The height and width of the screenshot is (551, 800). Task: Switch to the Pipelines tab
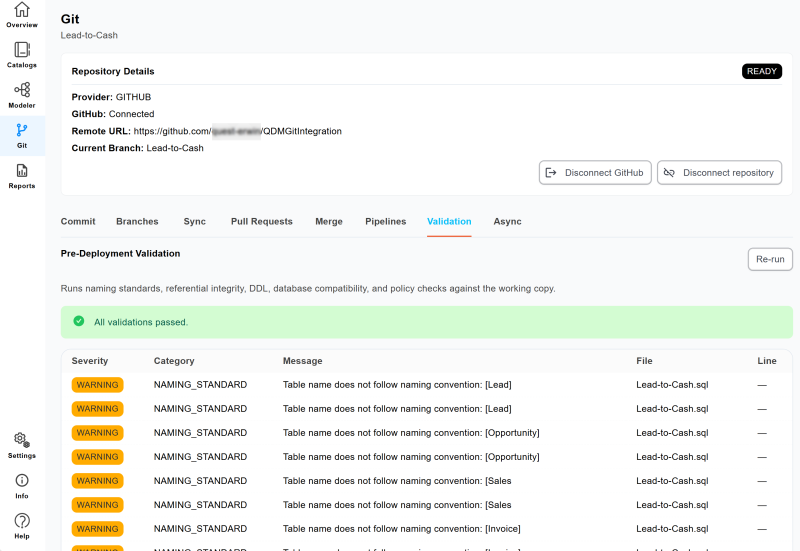click(386, 221)
